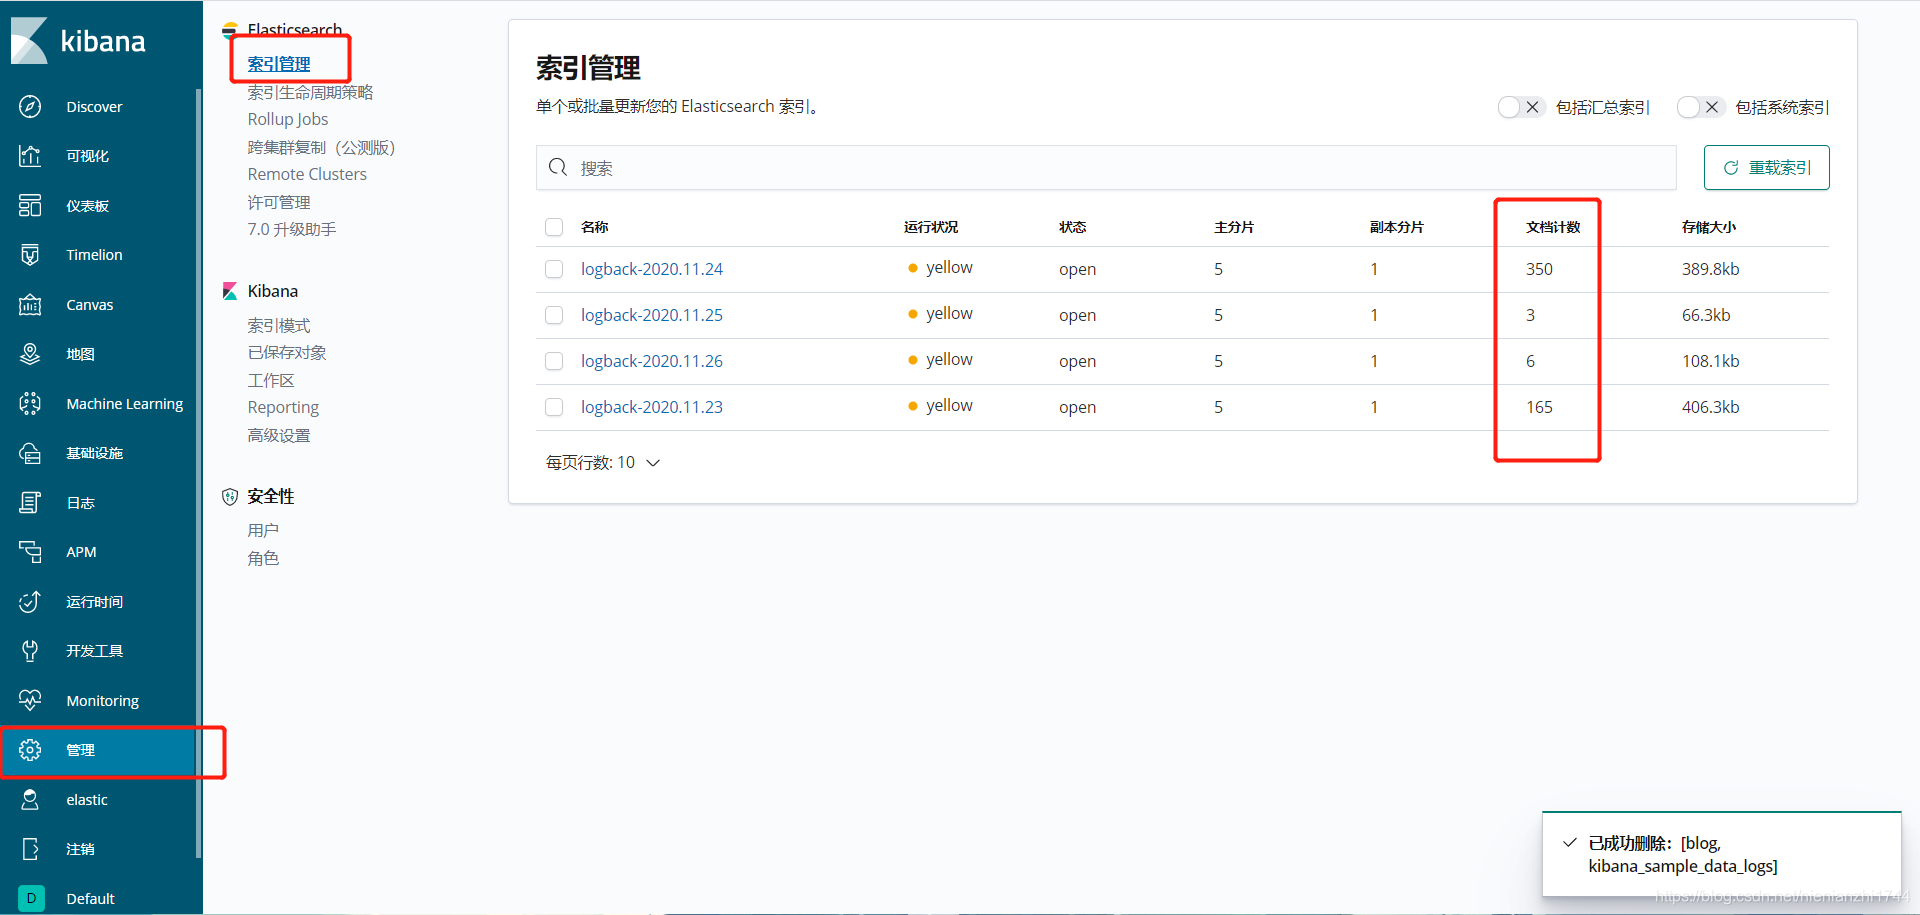This screenshot has width=1920, height=915.
Task: Open 角色 under 安全性 section
Action: (x=263, y=558)
